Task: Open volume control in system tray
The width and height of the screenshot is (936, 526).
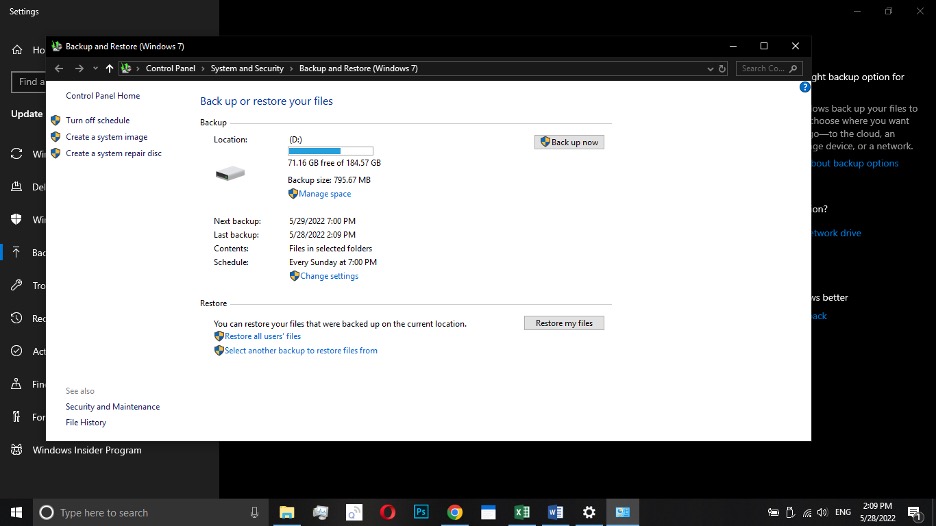Action: click(x=823, y=512)
